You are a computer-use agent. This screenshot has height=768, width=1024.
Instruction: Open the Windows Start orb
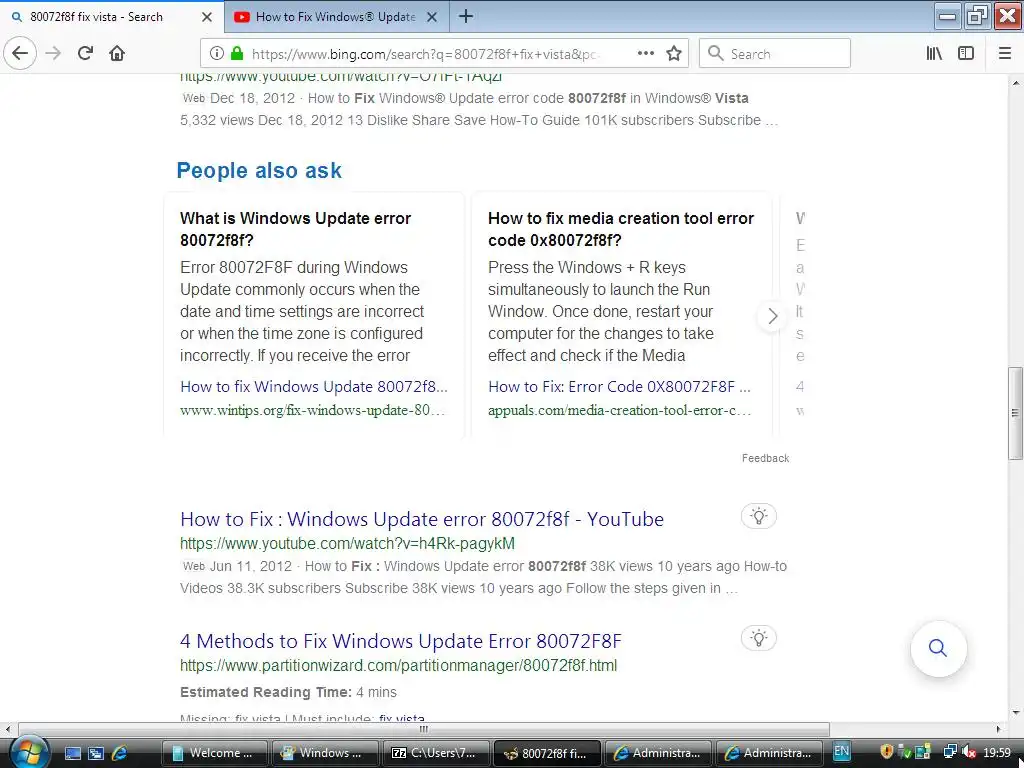(x=27, y=752)
